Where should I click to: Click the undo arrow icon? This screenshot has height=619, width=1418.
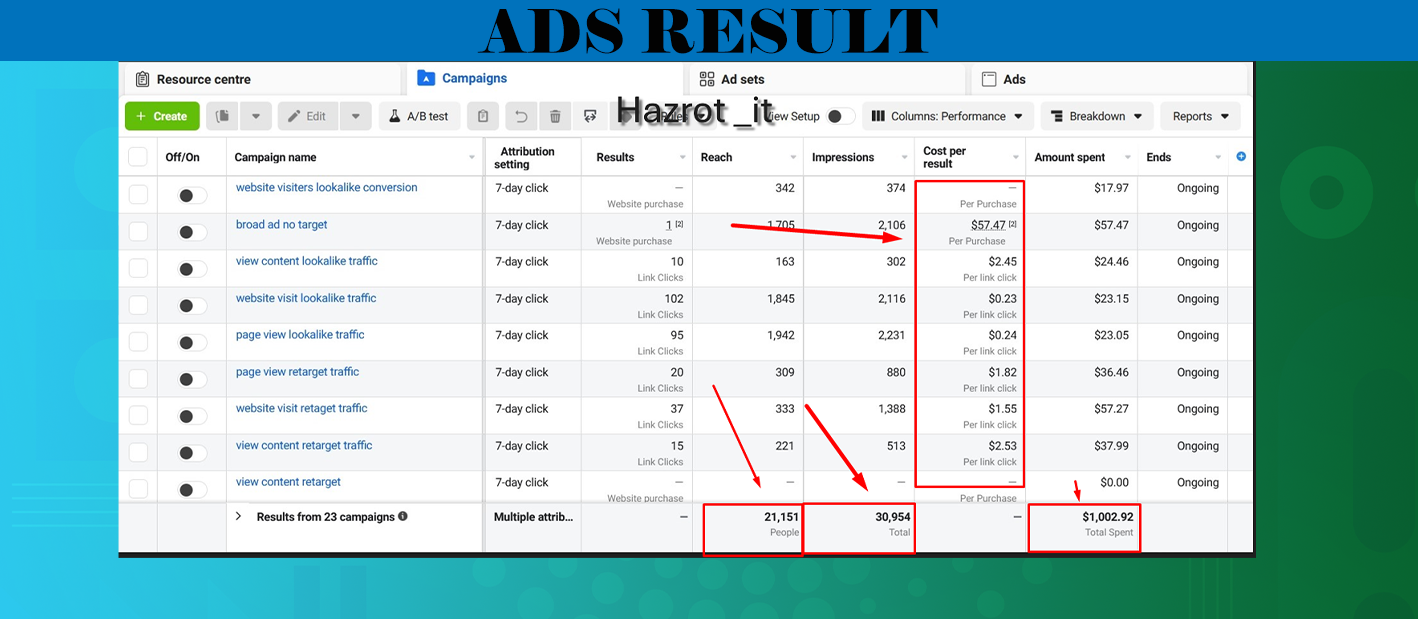pyautogui.click(x=521, y=116)
